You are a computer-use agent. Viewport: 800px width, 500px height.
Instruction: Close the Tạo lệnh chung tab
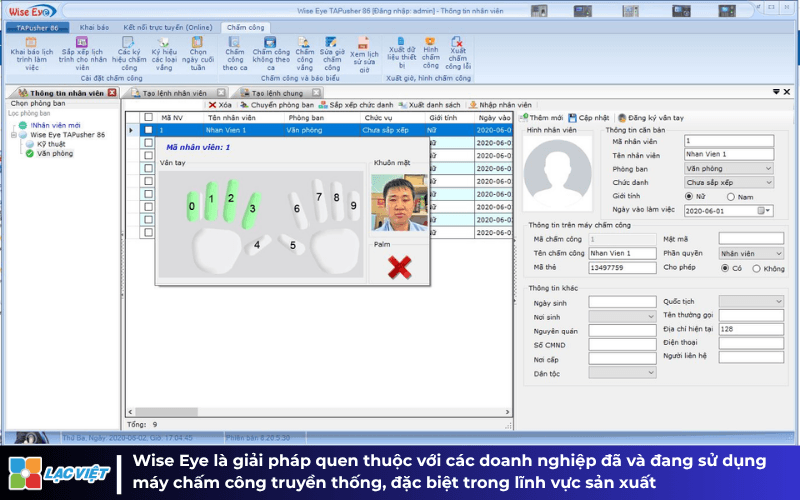point(316,92)
